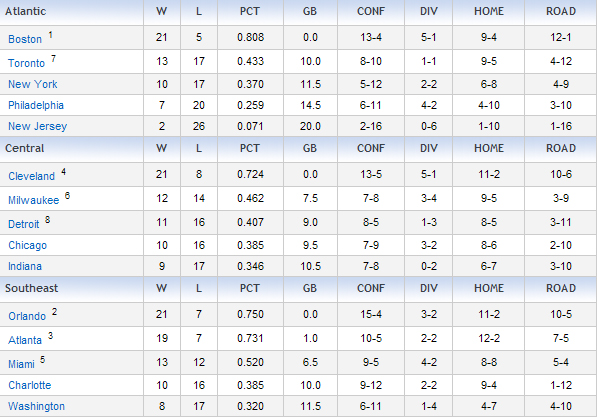Open the Washington team link
This screenshot has height=417, width=597.
(37, 406)
